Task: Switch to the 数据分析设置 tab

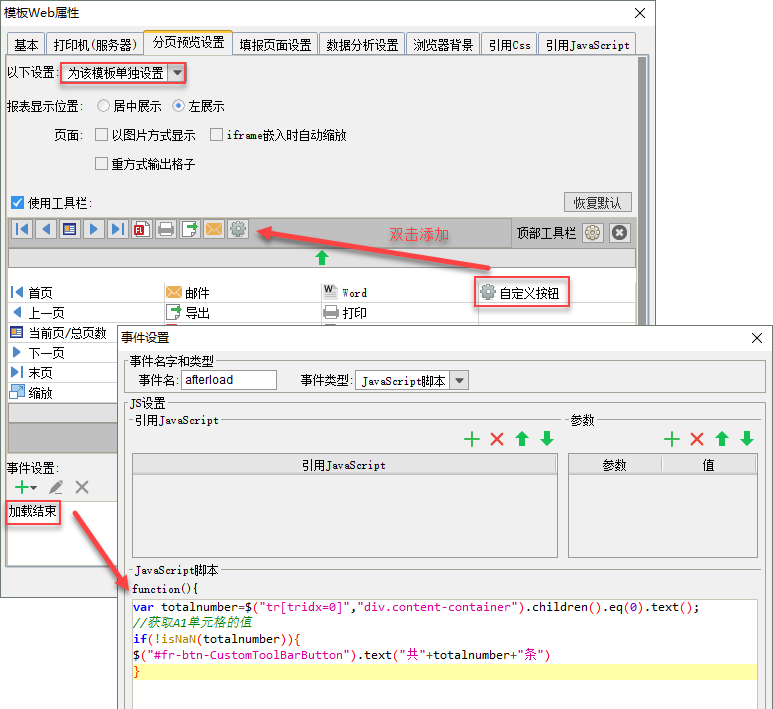Action: pyautogui.click(x=362, y=45)
